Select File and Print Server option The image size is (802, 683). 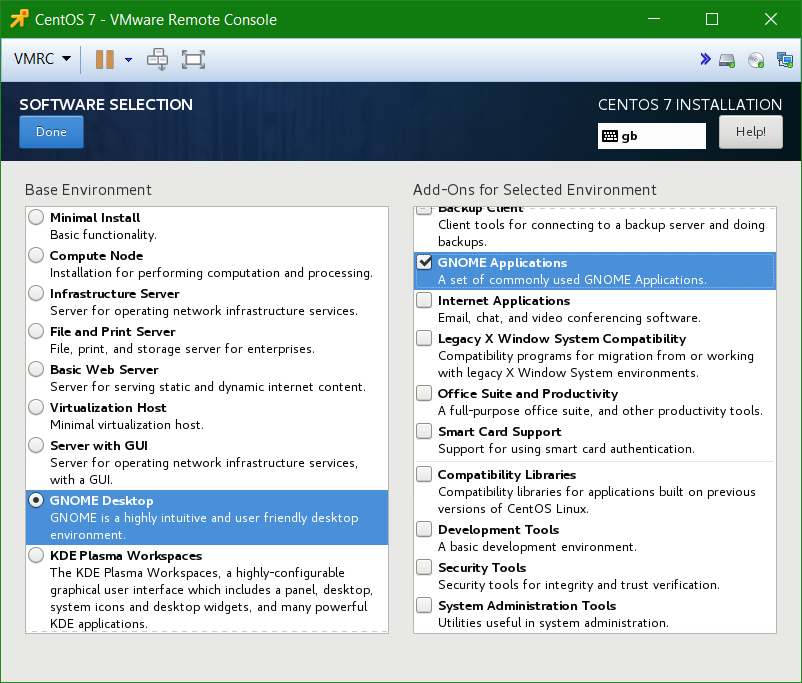(36, 331)
